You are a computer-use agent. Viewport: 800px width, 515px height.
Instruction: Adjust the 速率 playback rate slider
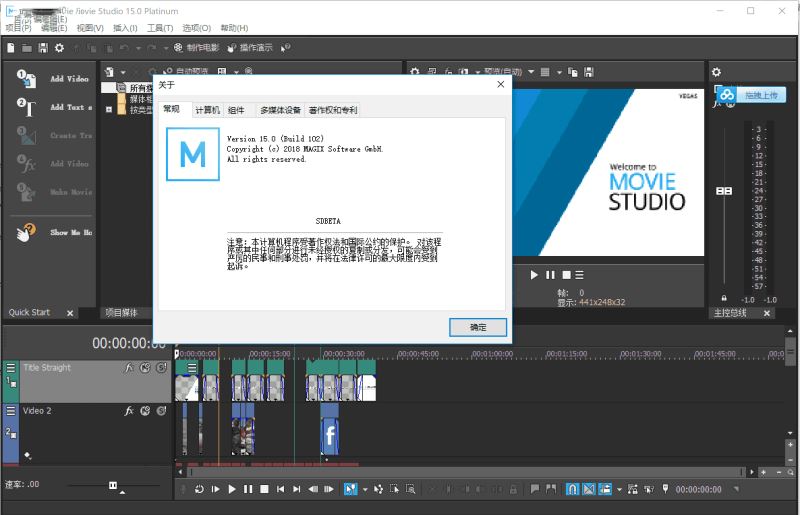(x=113, y=485)
